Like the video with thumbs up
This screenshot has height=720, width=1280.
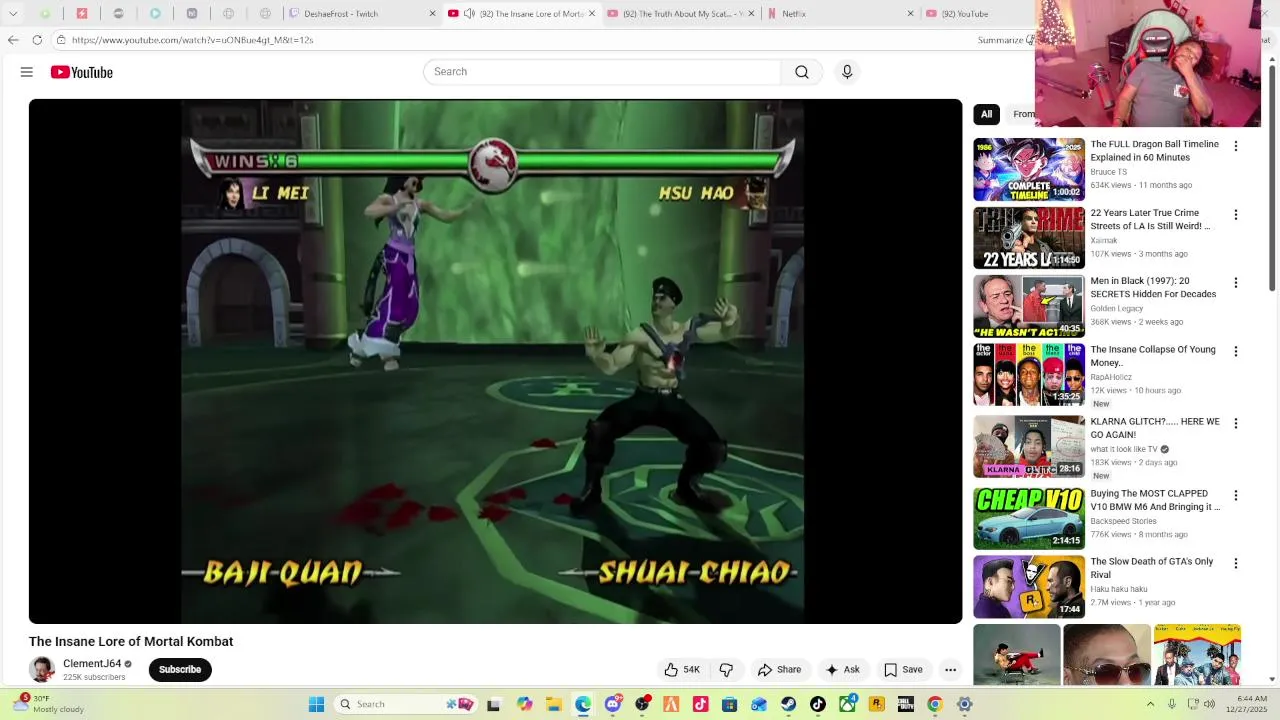click(x=681, y=670)
